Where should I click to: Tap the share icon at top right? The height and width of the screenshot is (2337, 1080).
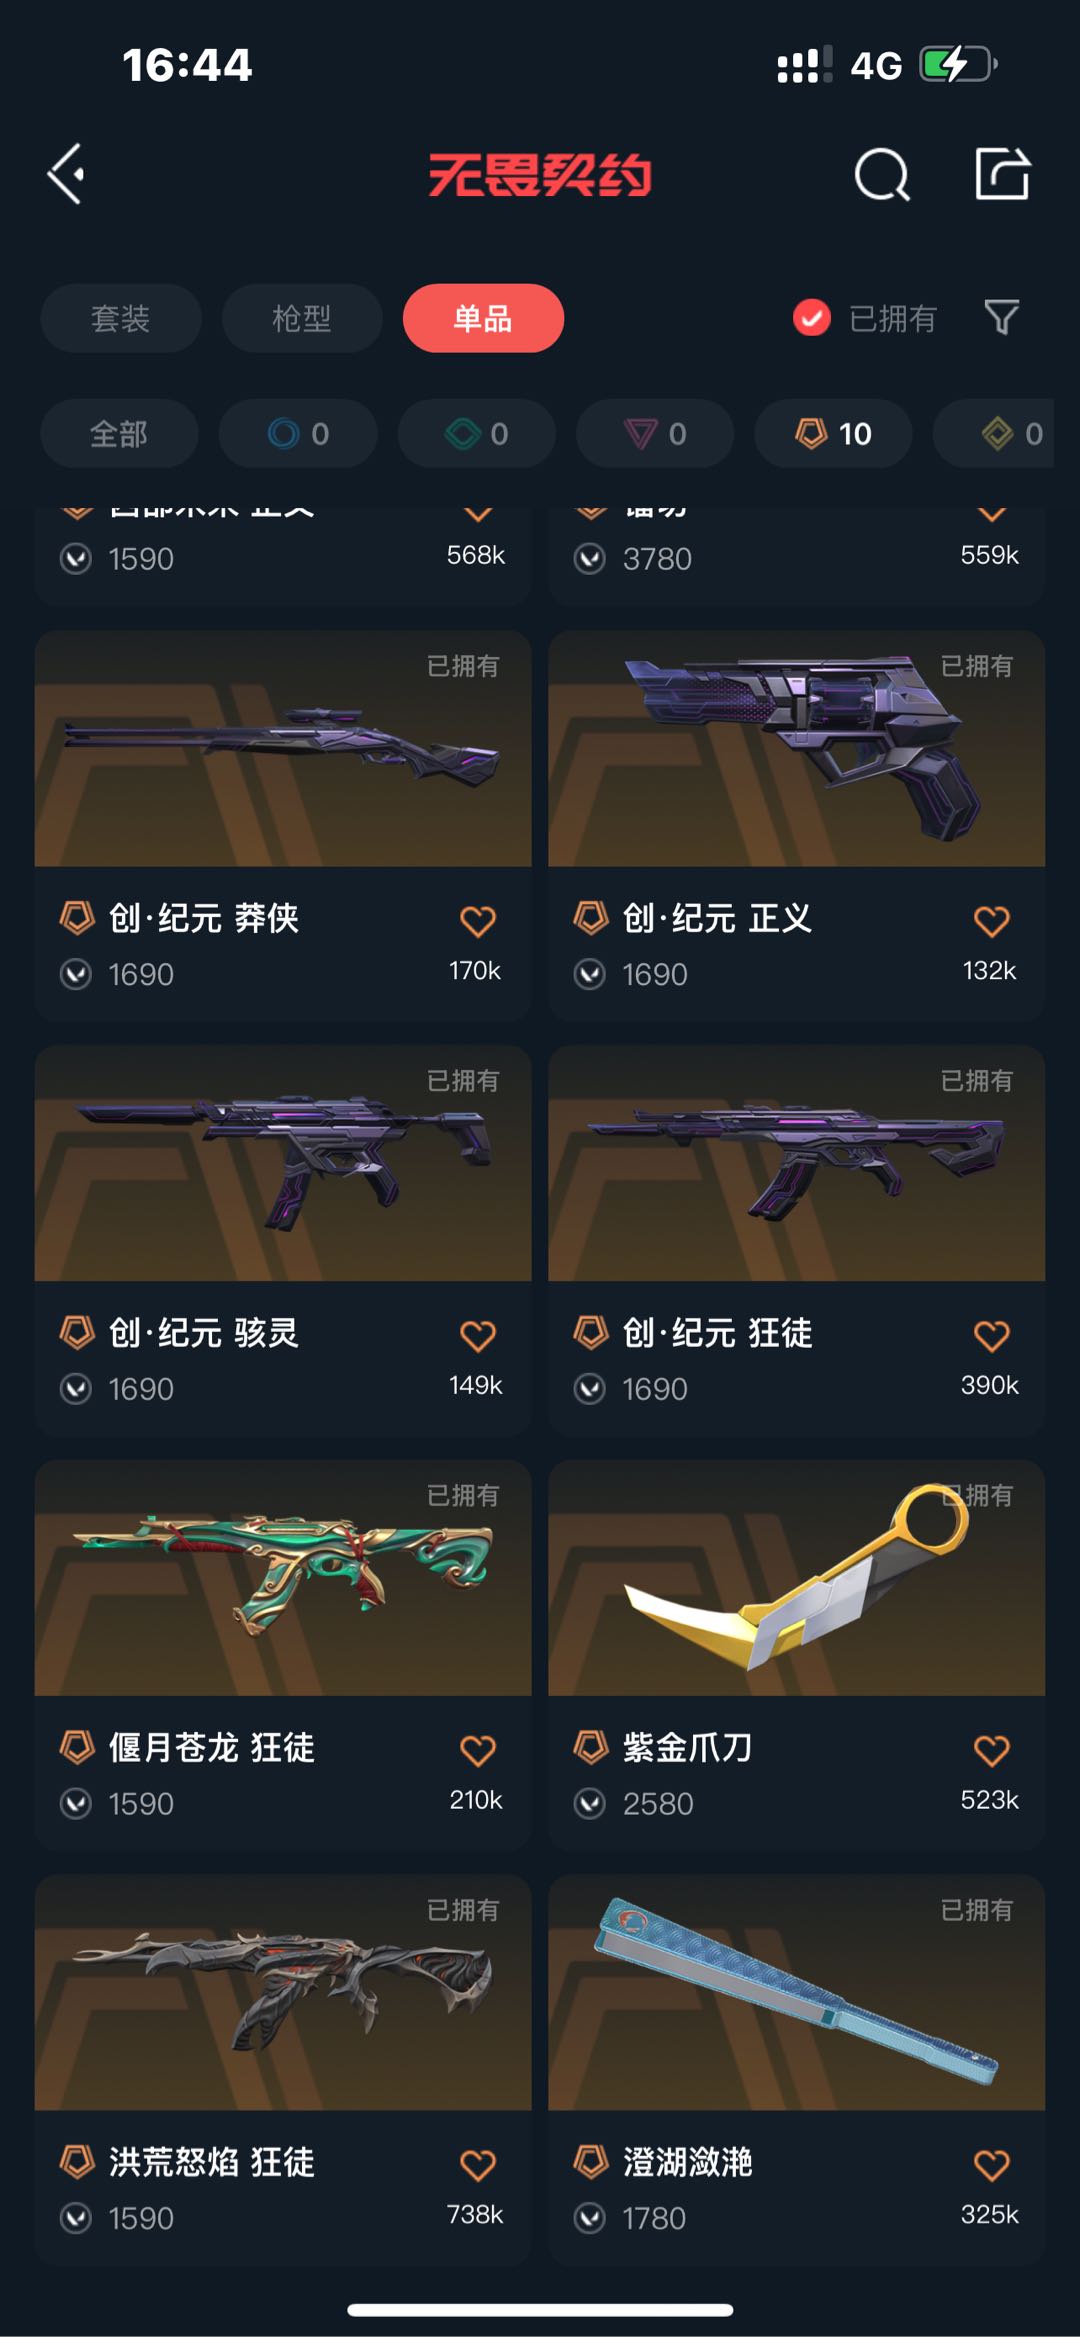[x=1002, y=173]
